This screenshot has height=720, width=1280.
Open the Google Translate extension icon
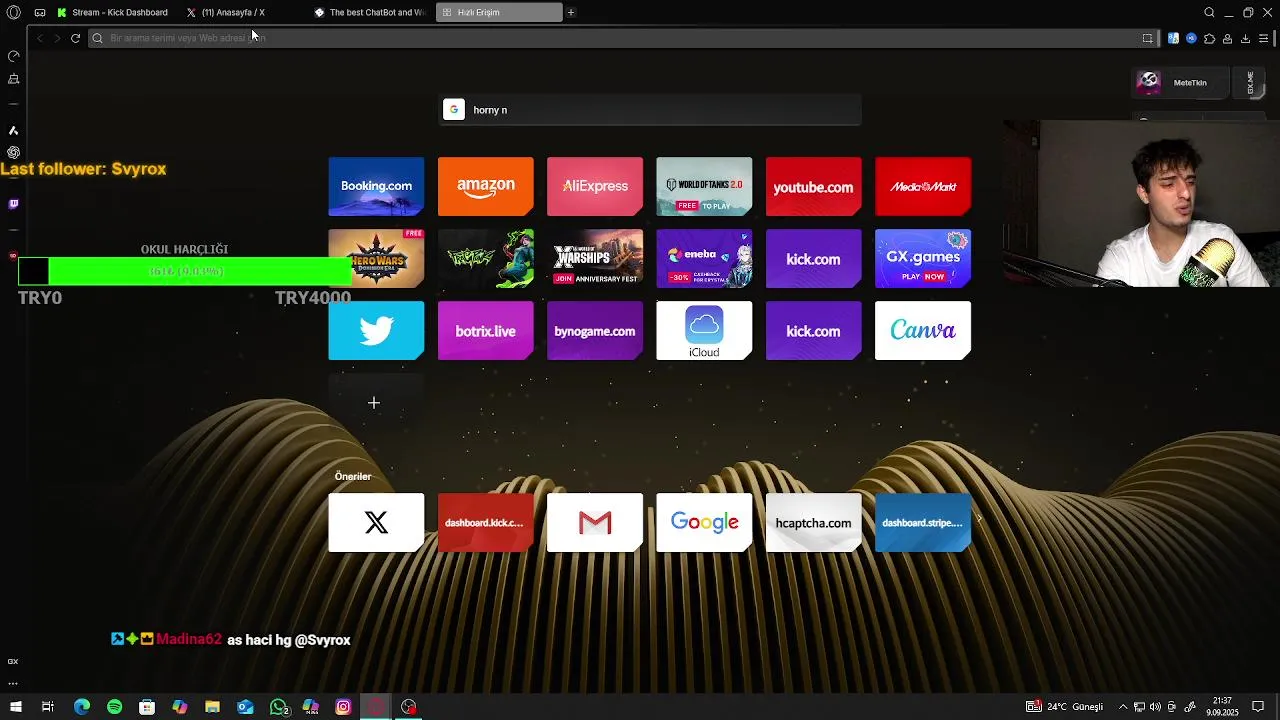pyautogui.click(x=1173, y=38)
